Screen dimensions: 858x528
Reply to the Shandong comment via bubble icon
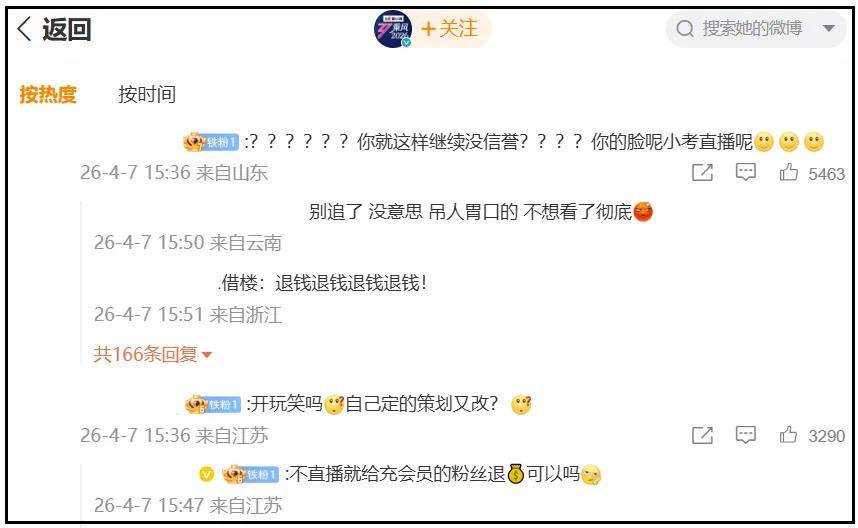[x=745, y=172]
